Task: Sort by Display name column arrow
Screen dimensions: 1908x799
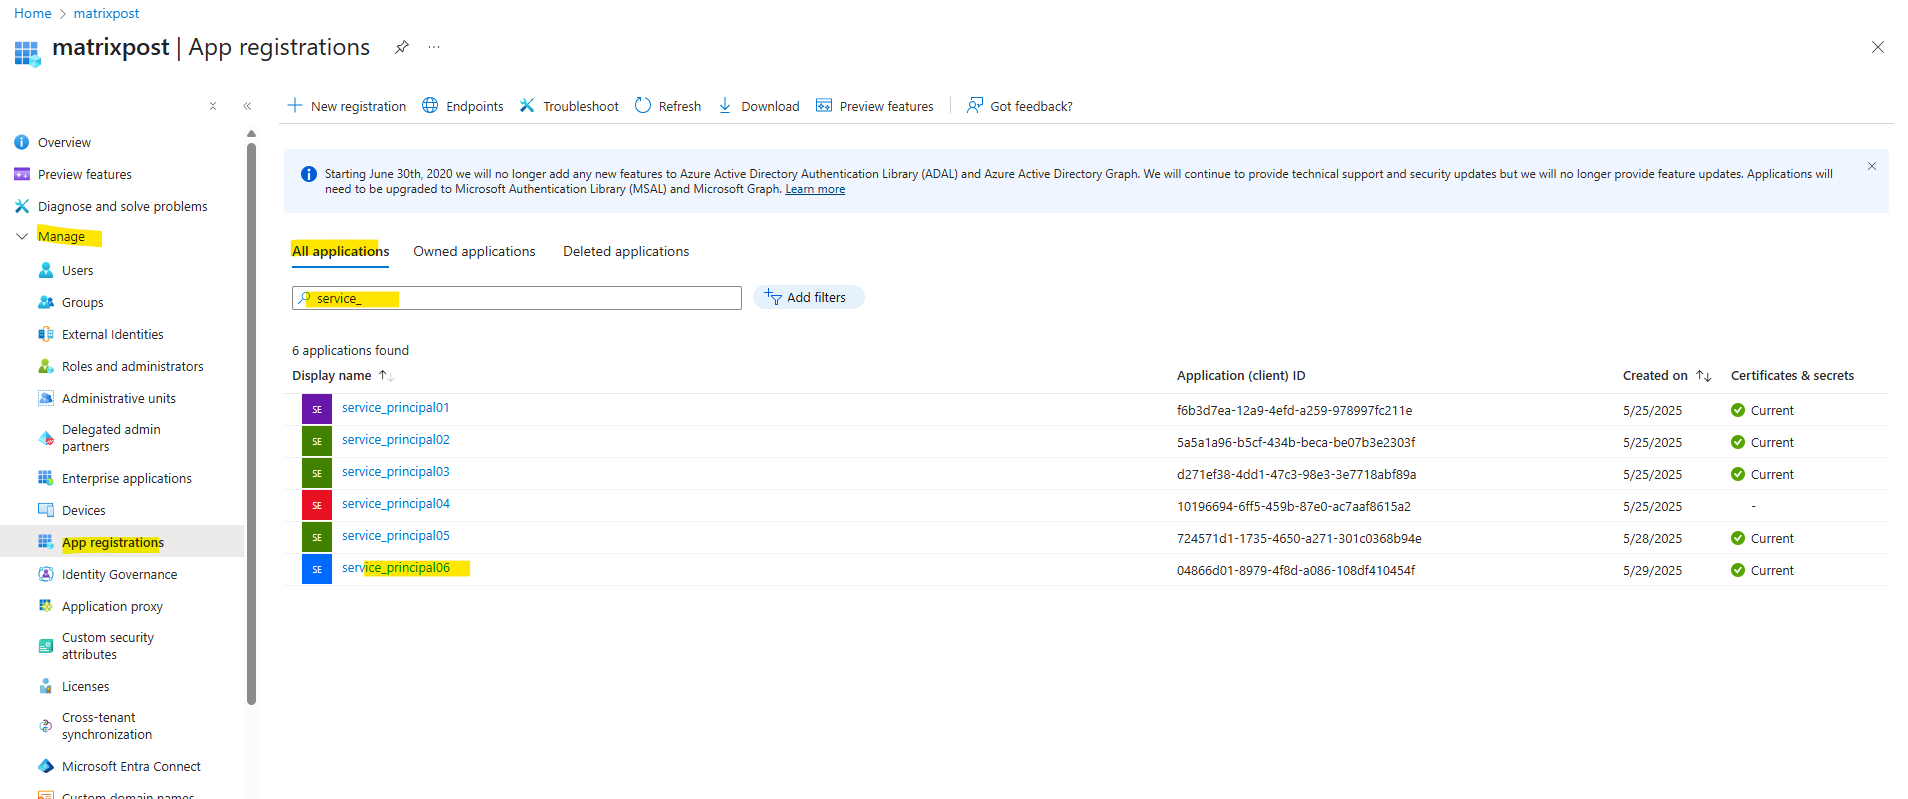Action: coord(385,376)
